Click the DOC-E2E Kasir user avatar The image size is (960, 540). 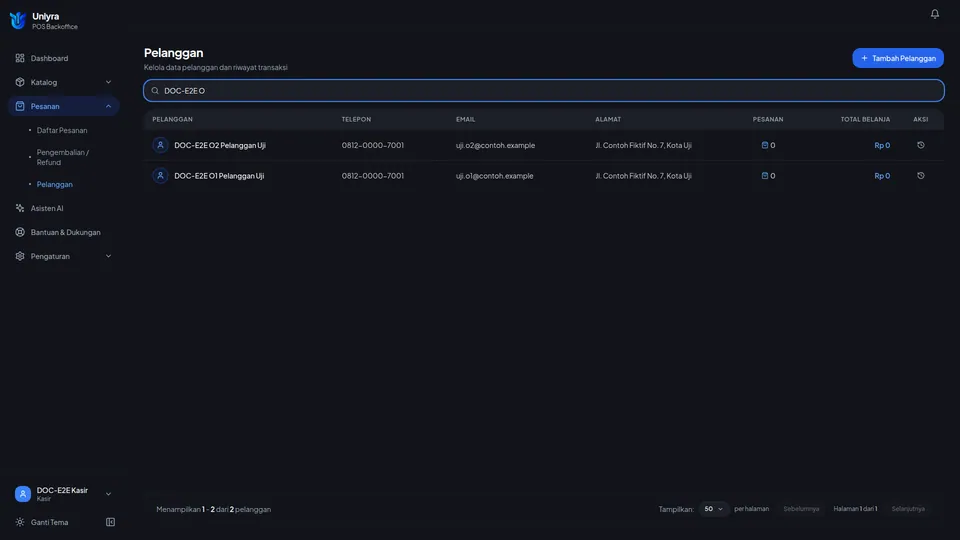[23, 494]
